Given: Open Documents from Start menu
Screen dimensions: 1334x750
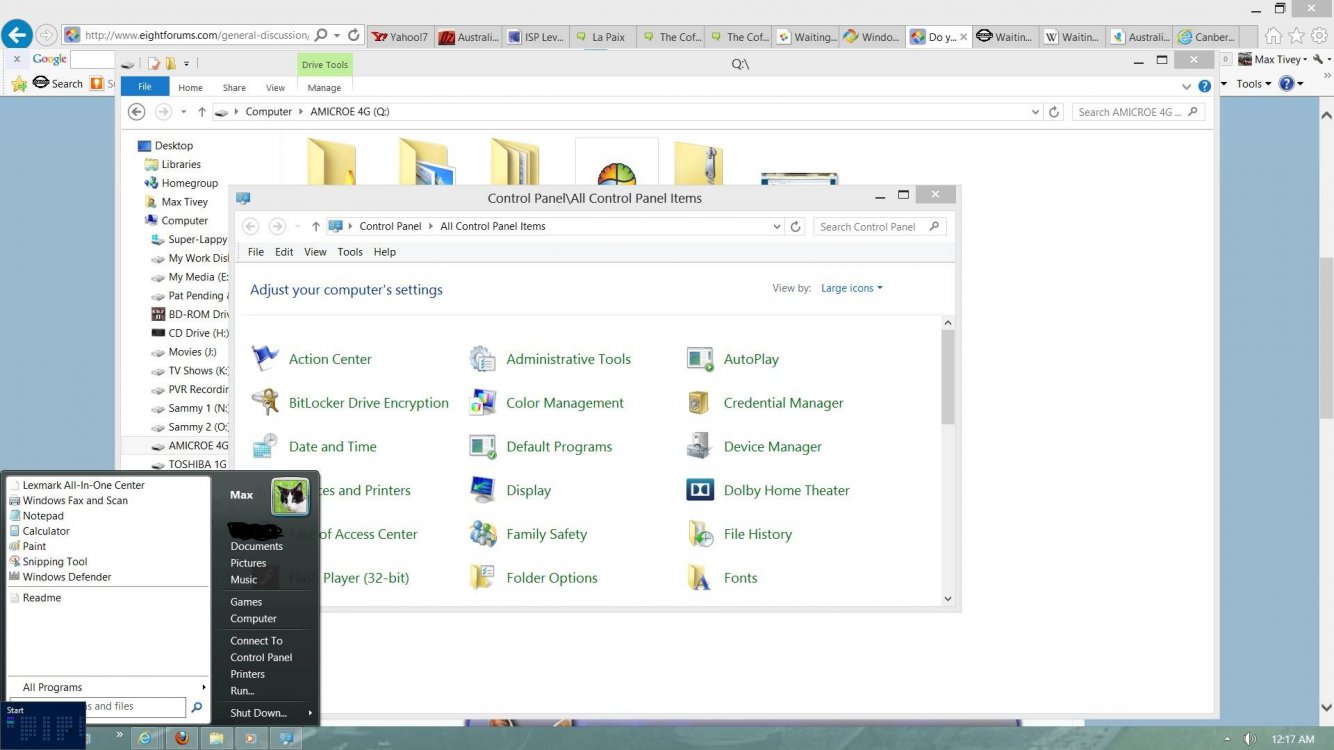Looking at the screenshot, I should coord(256,546).
